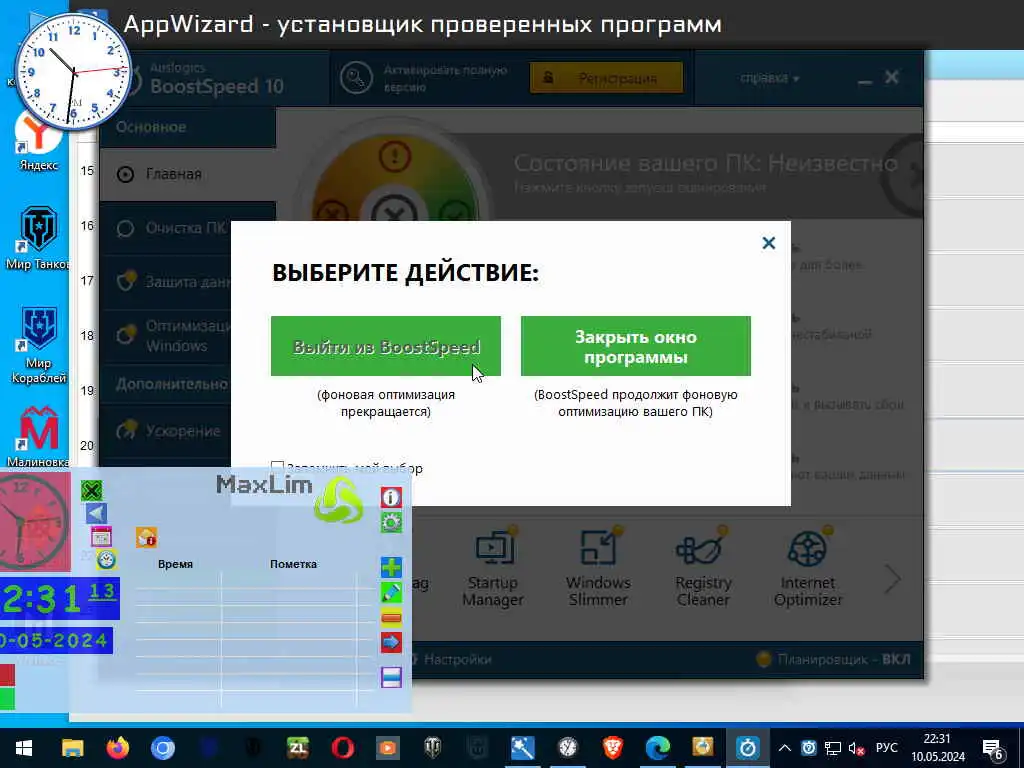The width and height of the screenshot is (1024, 768).
Task: Open the Startup Manager tool
Action: [x=492, y=568]
